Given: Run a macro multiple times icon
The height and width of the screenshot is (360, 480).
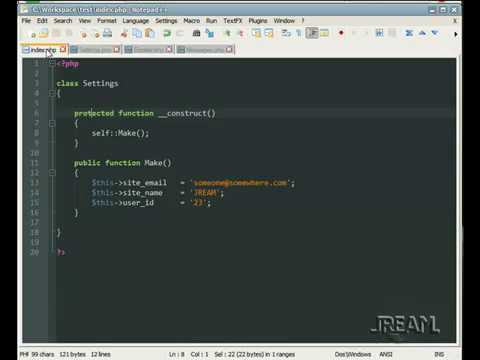Looking at the screenshot, I should (x=380, y=33).
